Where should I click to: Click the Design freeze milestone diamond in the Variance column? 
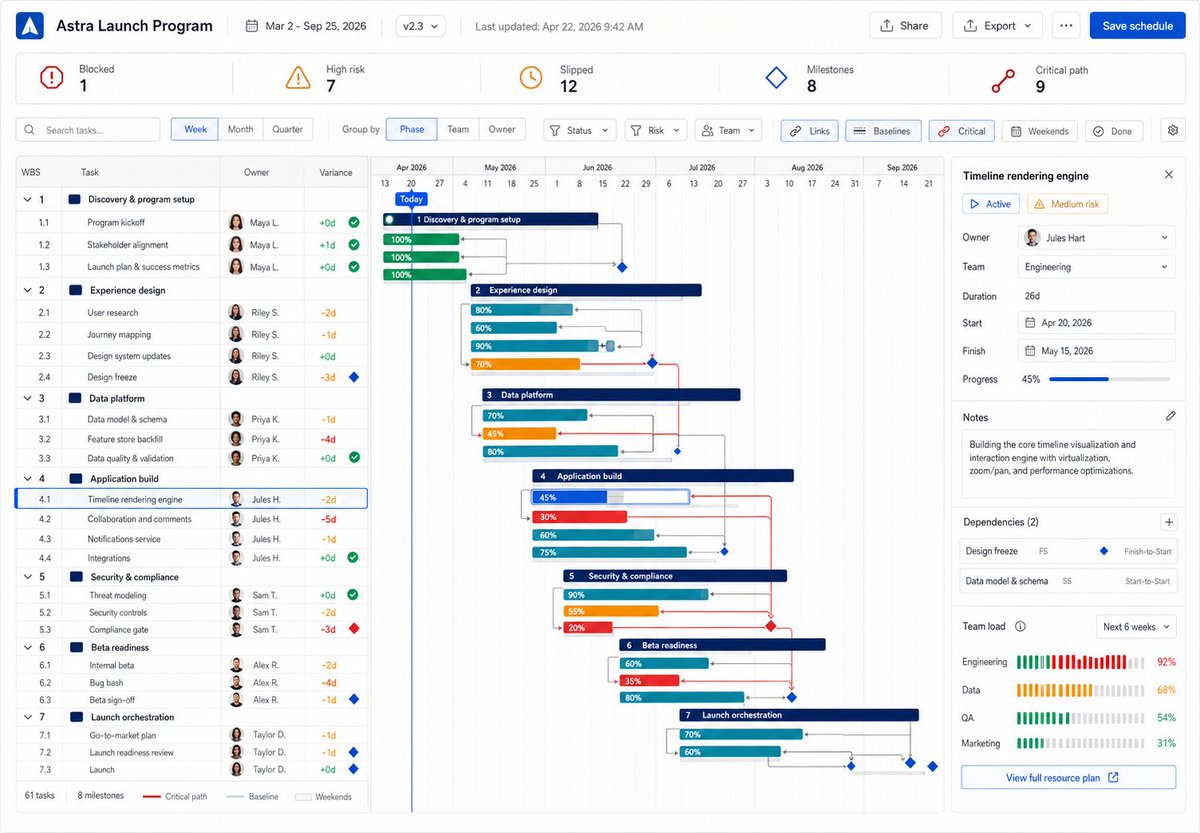point(353,377)
